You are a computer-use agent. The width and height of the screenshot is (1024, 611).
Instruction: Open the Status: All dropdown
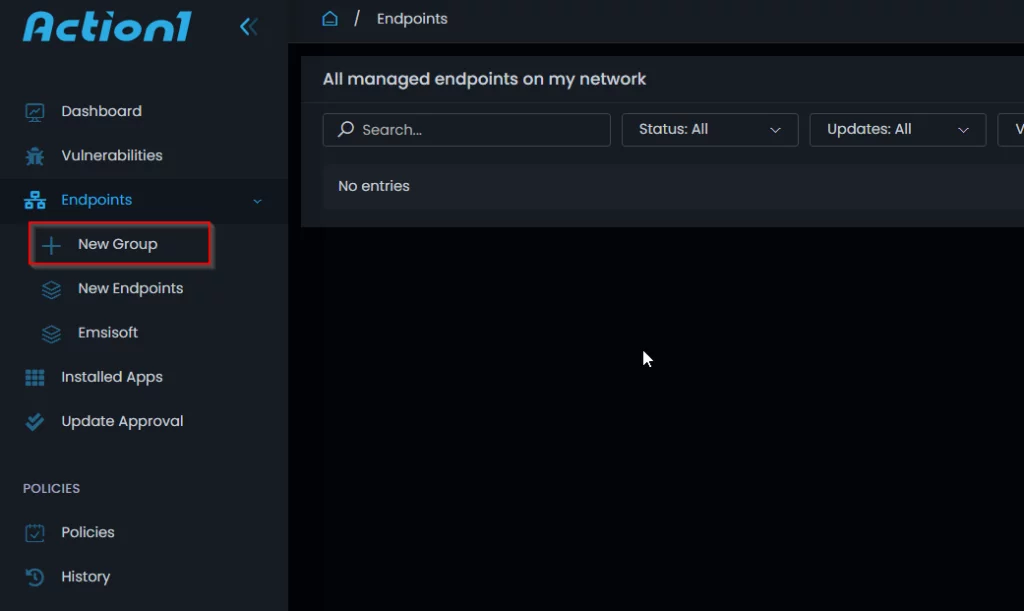tap(709, 130)
